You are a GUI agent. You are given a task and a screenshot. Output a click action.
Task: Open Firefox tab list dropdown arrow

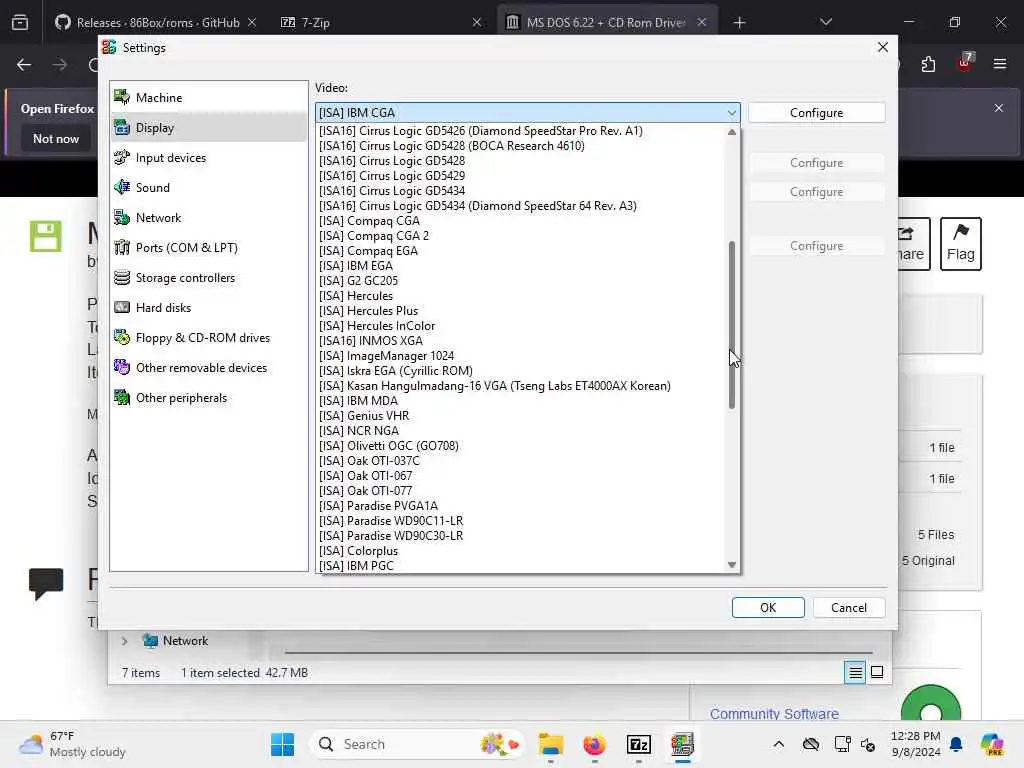pyautogui.click(x=825, y=22)
